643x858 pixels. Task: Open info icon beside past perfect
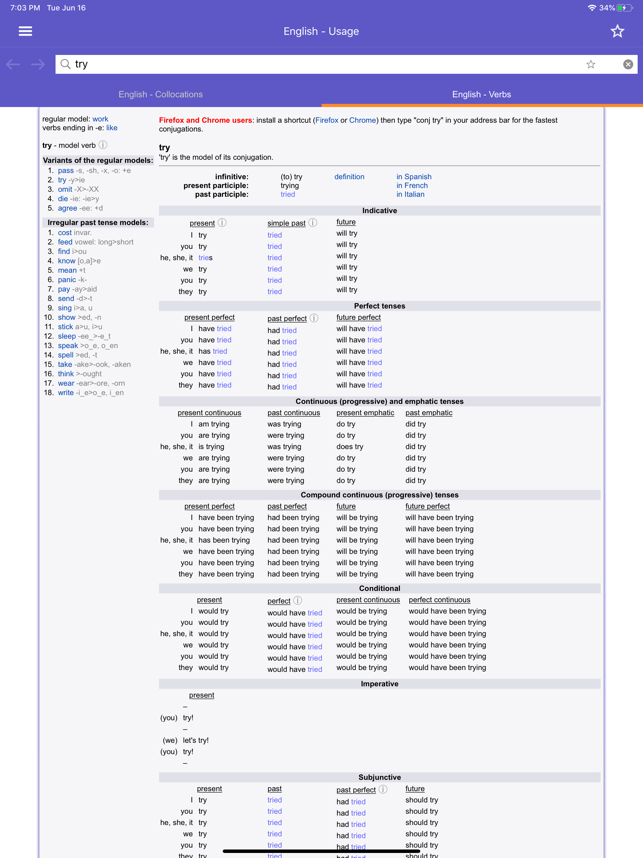pos(314,318)
